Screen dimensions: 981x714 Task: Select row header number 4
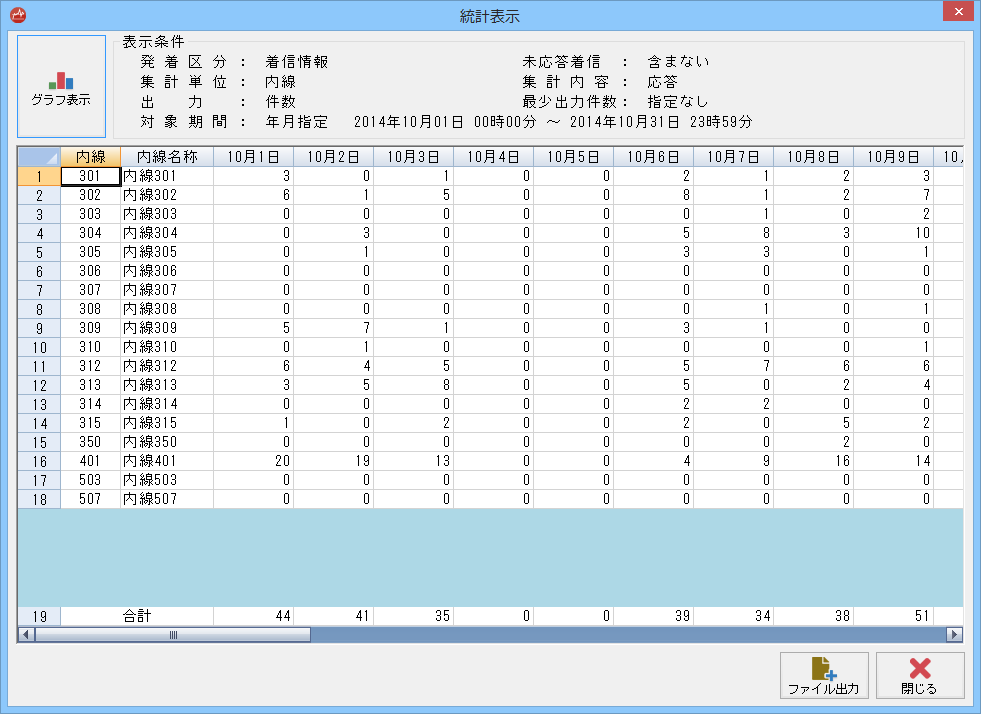39,233
